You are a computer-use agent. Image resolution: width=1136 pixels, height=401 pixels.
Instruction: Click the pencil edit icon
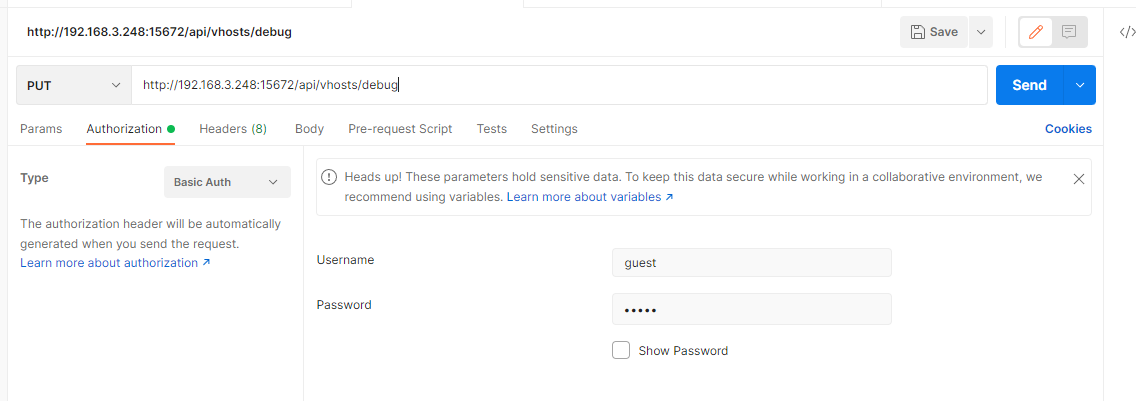click(x=1036, y=32)
